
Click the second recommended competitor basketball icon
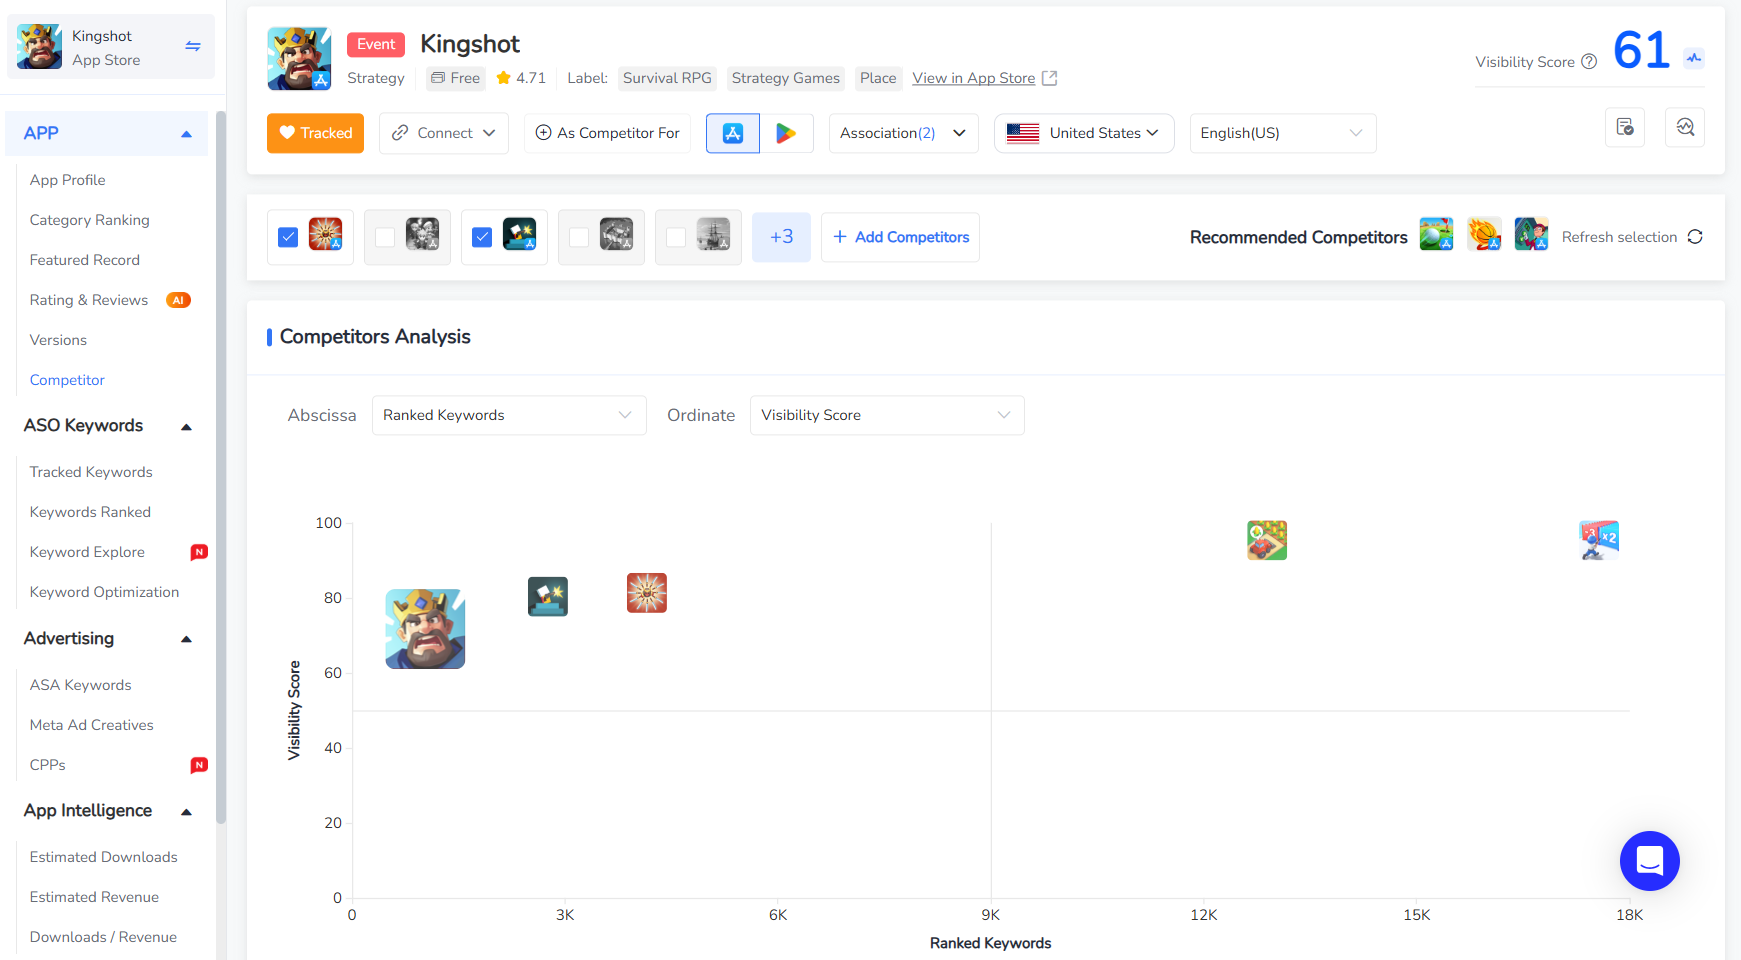(1484, 234)
